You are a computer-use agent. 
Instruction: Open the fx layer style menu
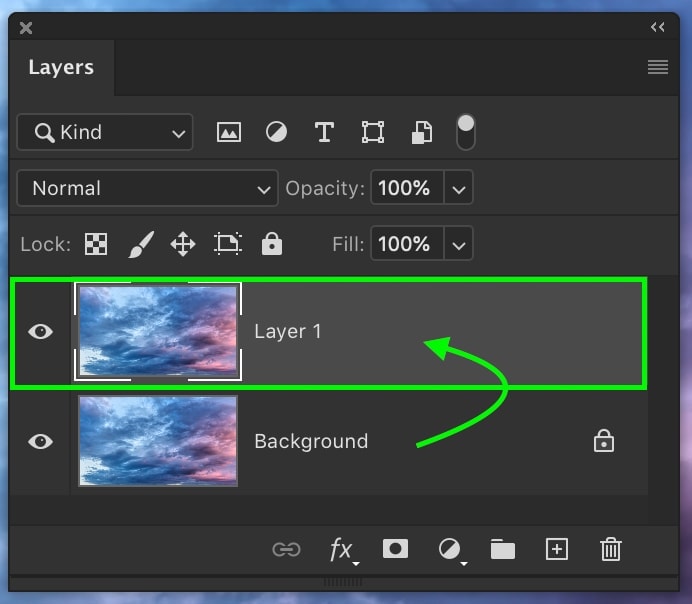coord(343,551)
